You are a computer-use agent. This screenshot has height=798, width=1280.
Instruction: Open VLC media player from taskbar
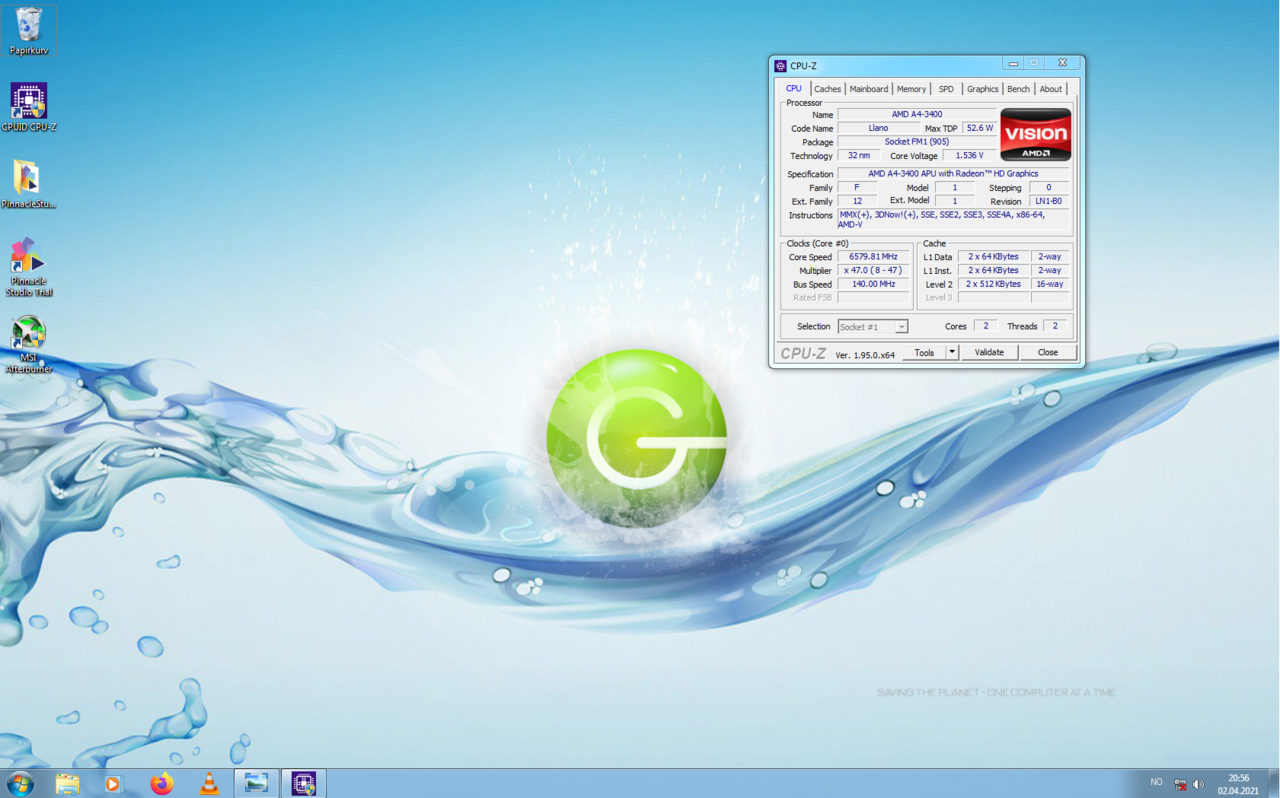[209, 783]
